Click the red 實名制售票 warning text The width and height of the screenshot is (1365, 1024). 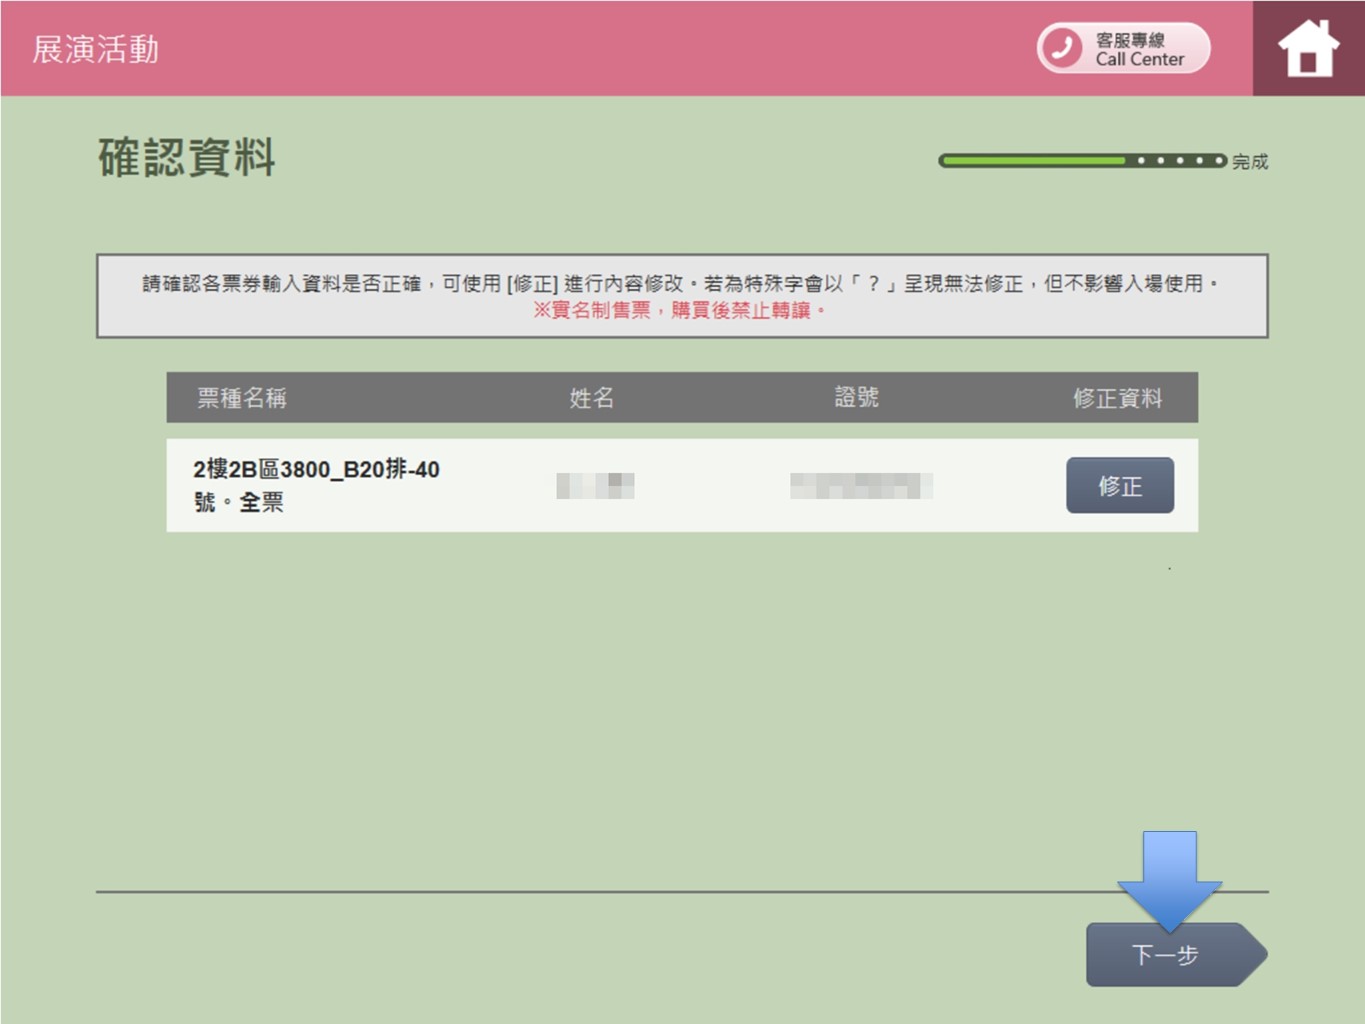pos(680,311)
